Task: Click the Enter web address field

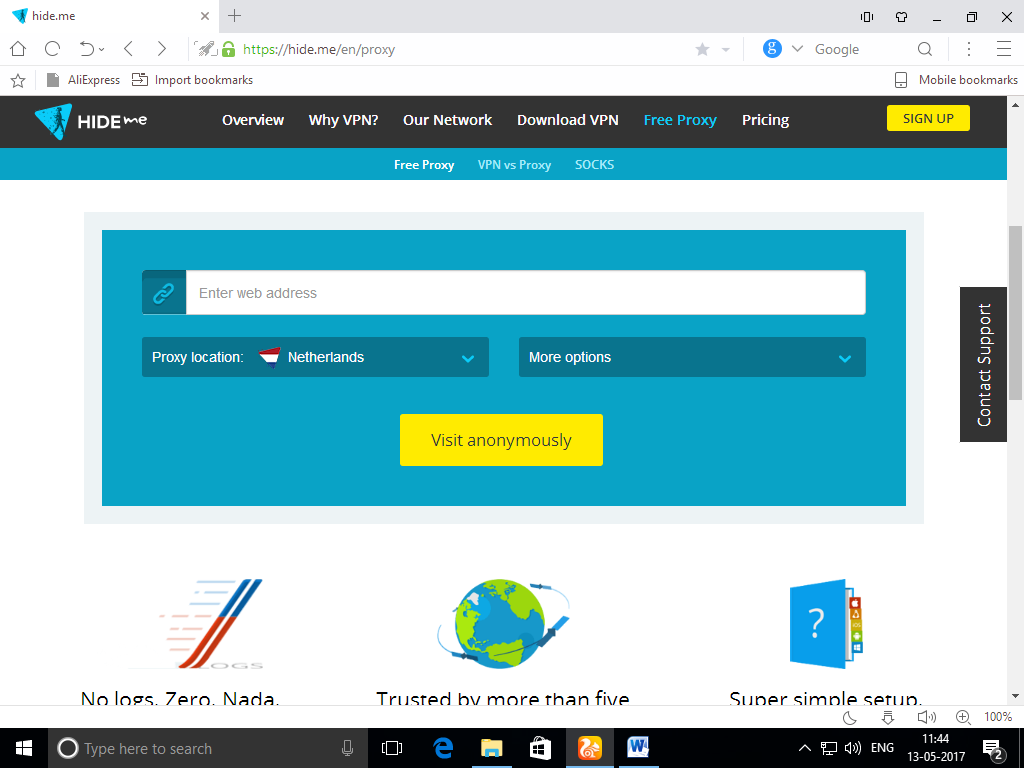Action: tap(526, 293)
